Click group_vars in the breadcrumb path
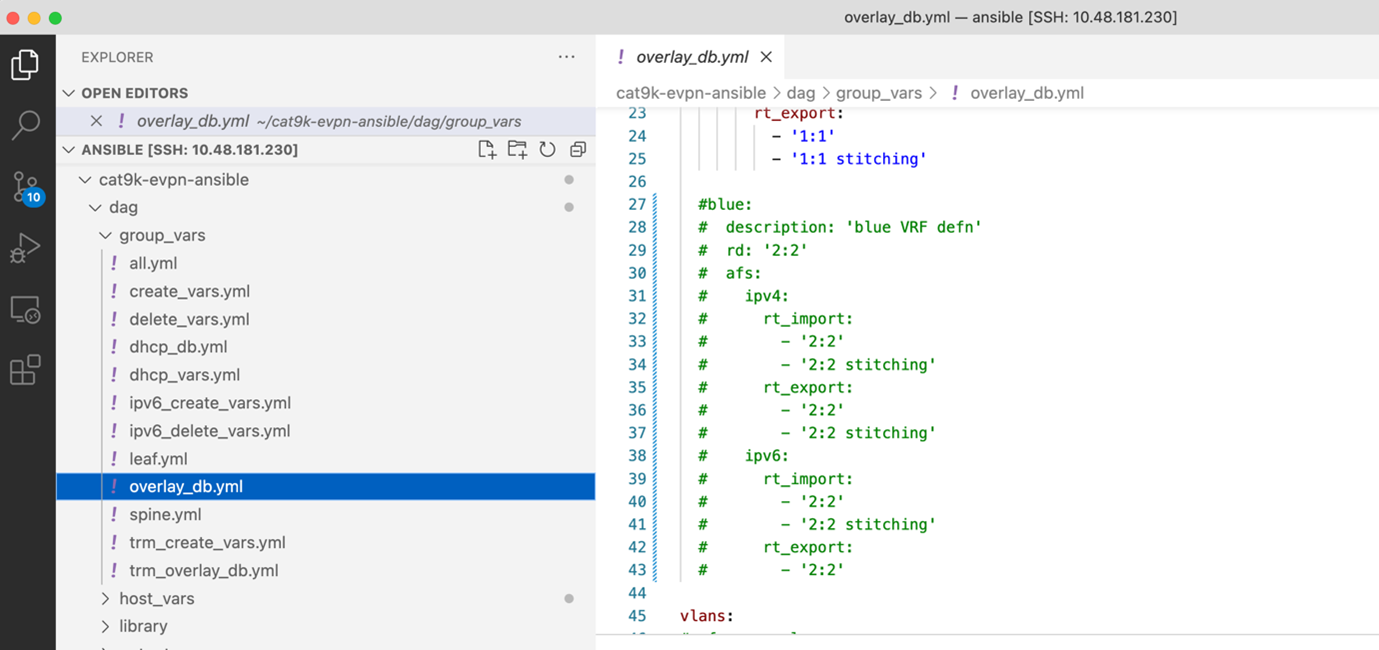The width and height of the screenshot is (1379, 650). (x=879, y=93)
